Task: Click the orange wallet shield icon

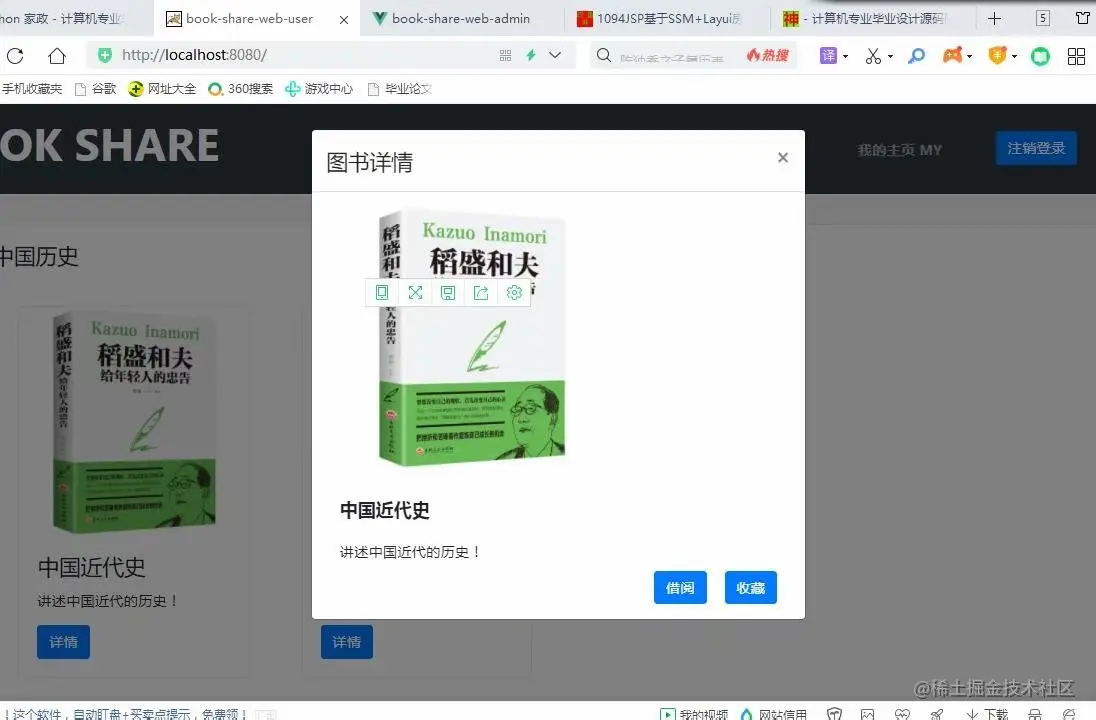Action: coord(997,55)
